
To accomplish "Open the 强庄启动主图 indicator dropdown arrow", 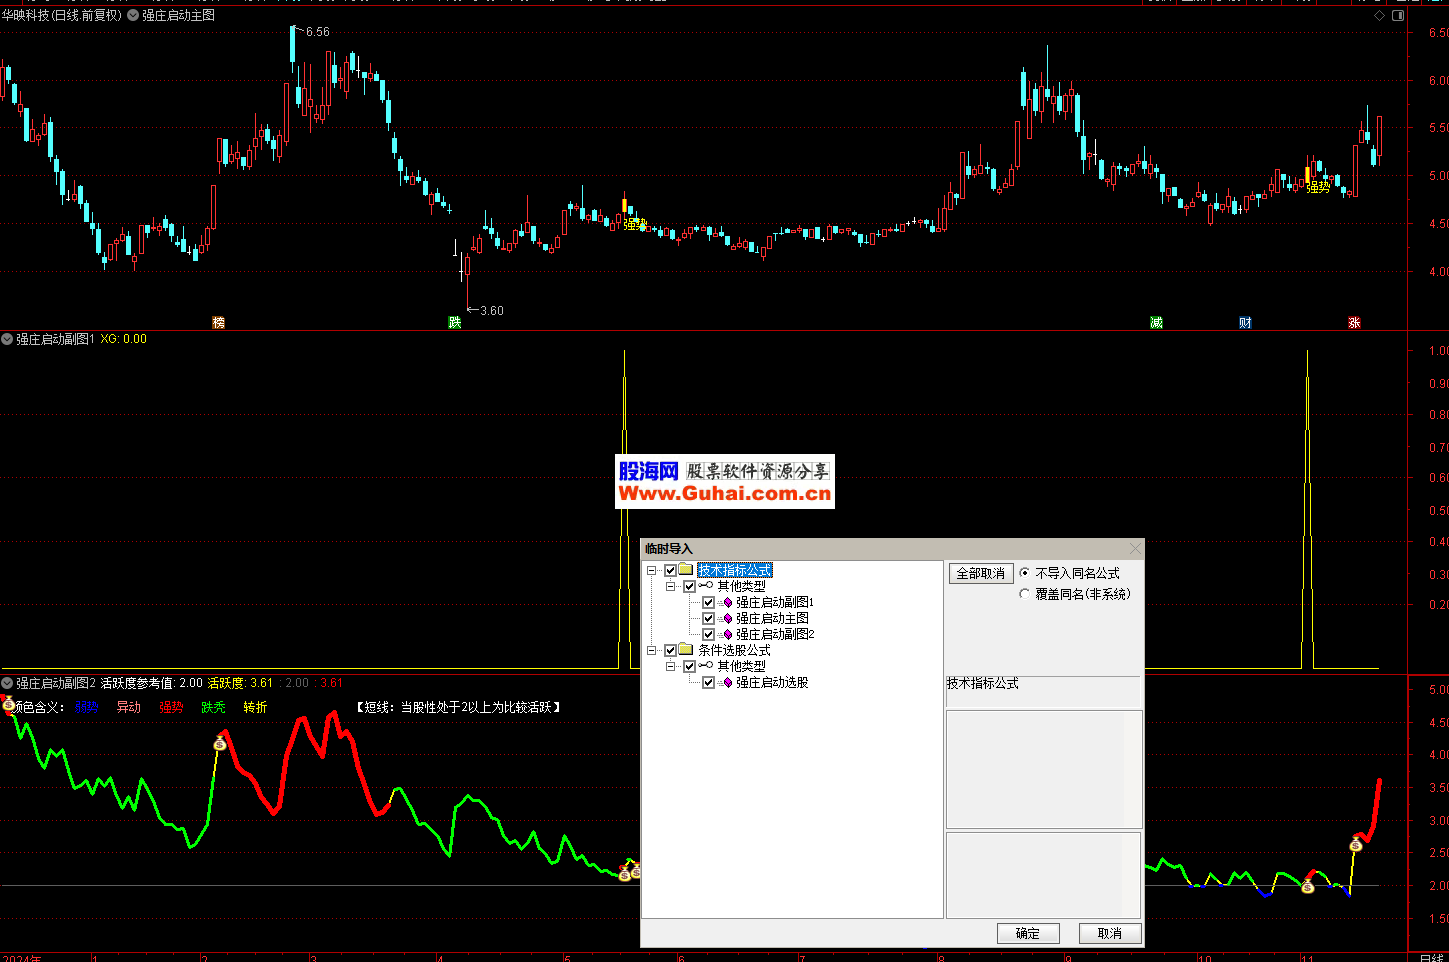I will coord(133,16).
